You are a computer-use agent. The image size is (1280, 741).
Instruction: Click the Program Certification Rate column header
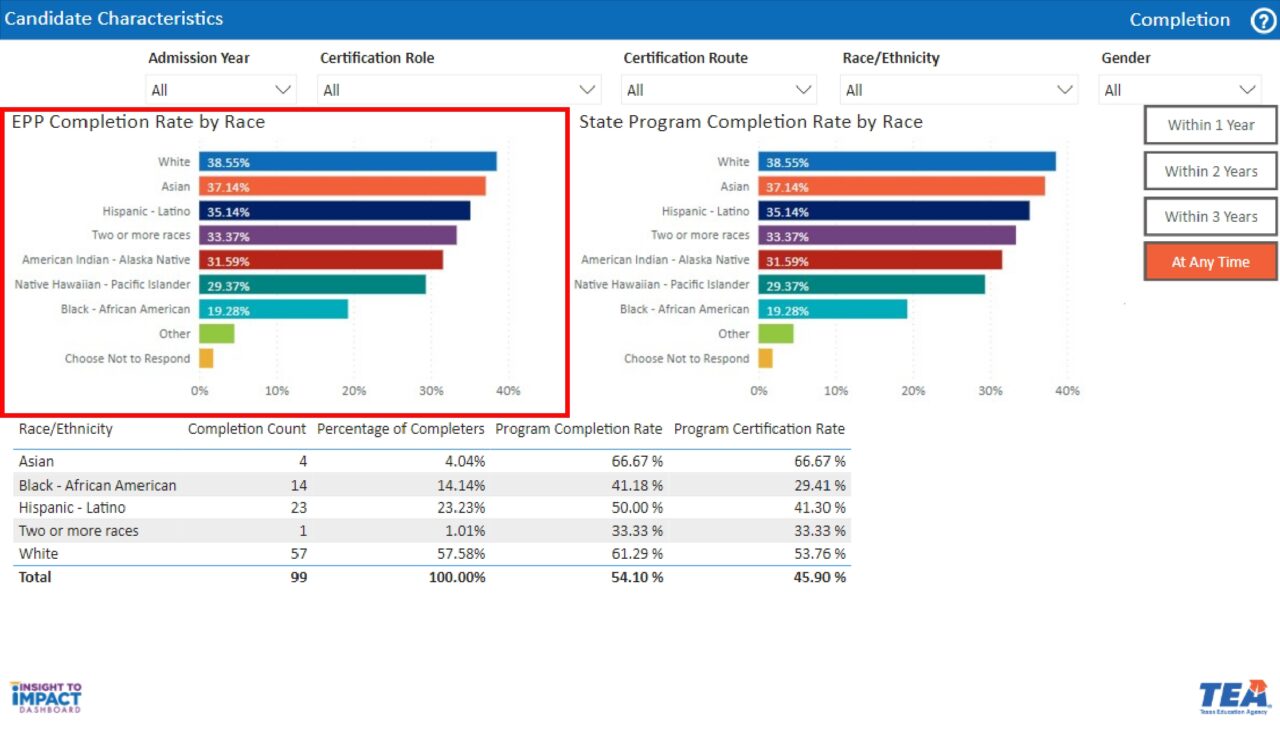(759, 429)
